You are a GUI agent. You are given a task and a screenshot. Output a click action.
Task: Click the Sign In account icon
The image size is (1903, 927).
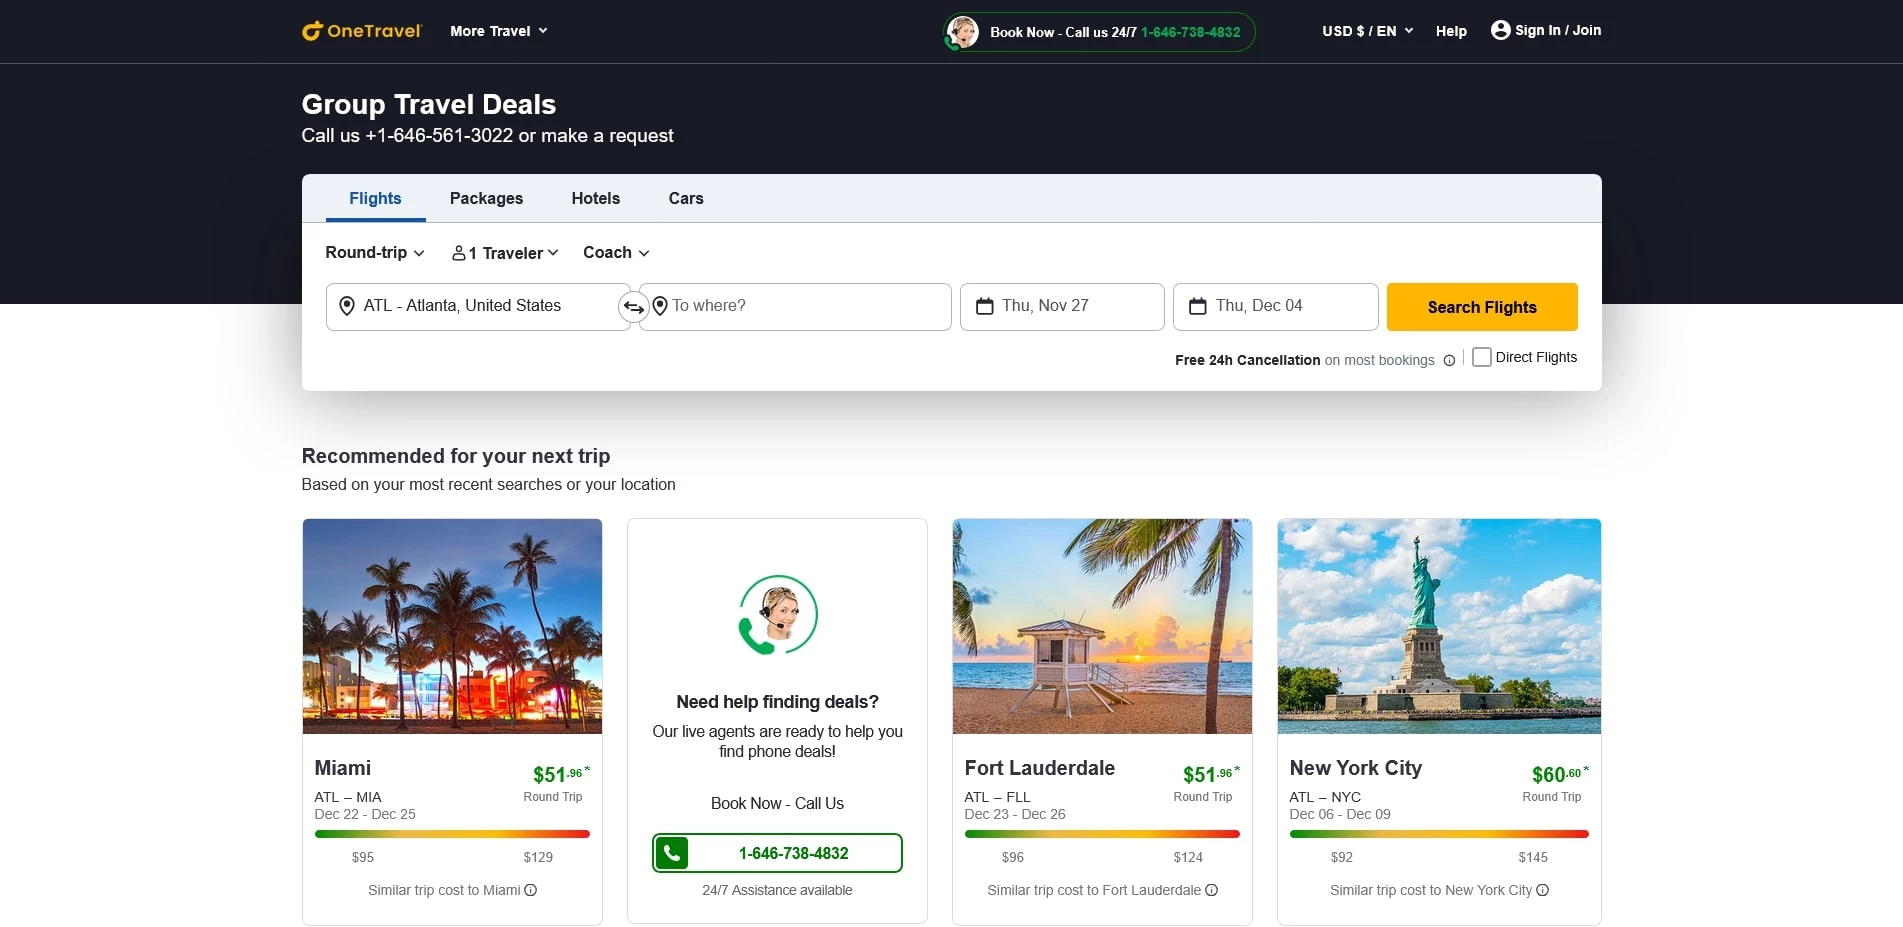coord(1500,30)
